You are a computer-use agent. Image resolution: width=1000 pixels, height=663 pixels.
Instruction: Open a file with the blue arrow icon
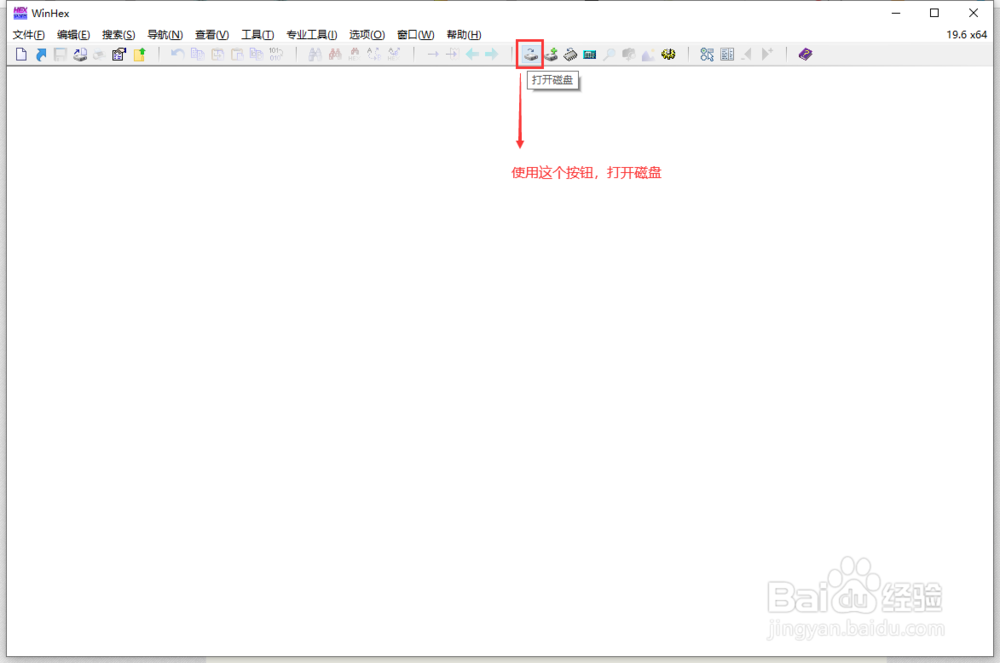pos(41,55)
